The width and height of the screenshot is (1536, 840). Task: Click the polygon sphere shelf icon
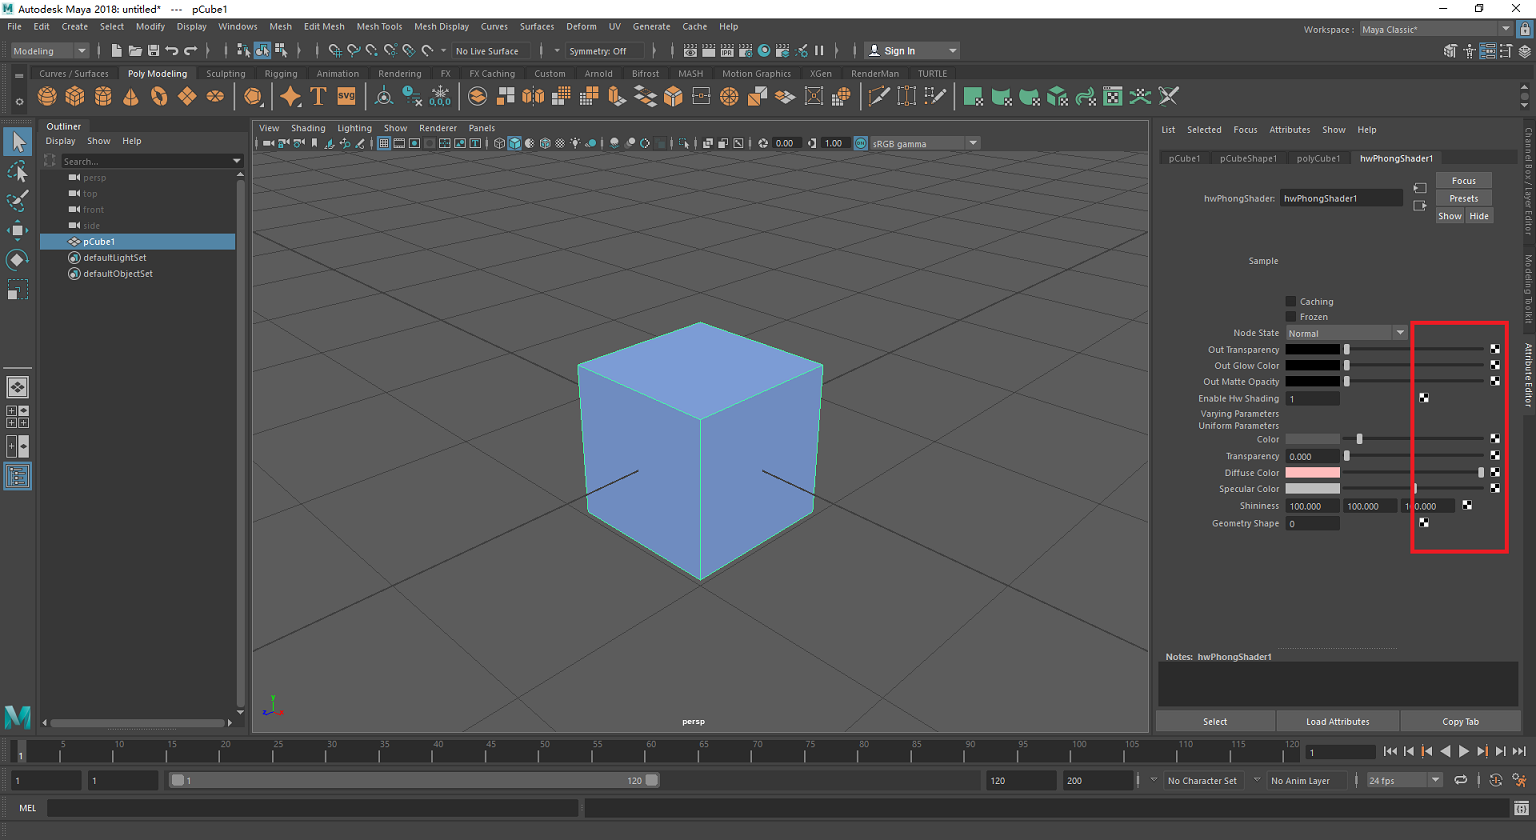click(47, 96)
